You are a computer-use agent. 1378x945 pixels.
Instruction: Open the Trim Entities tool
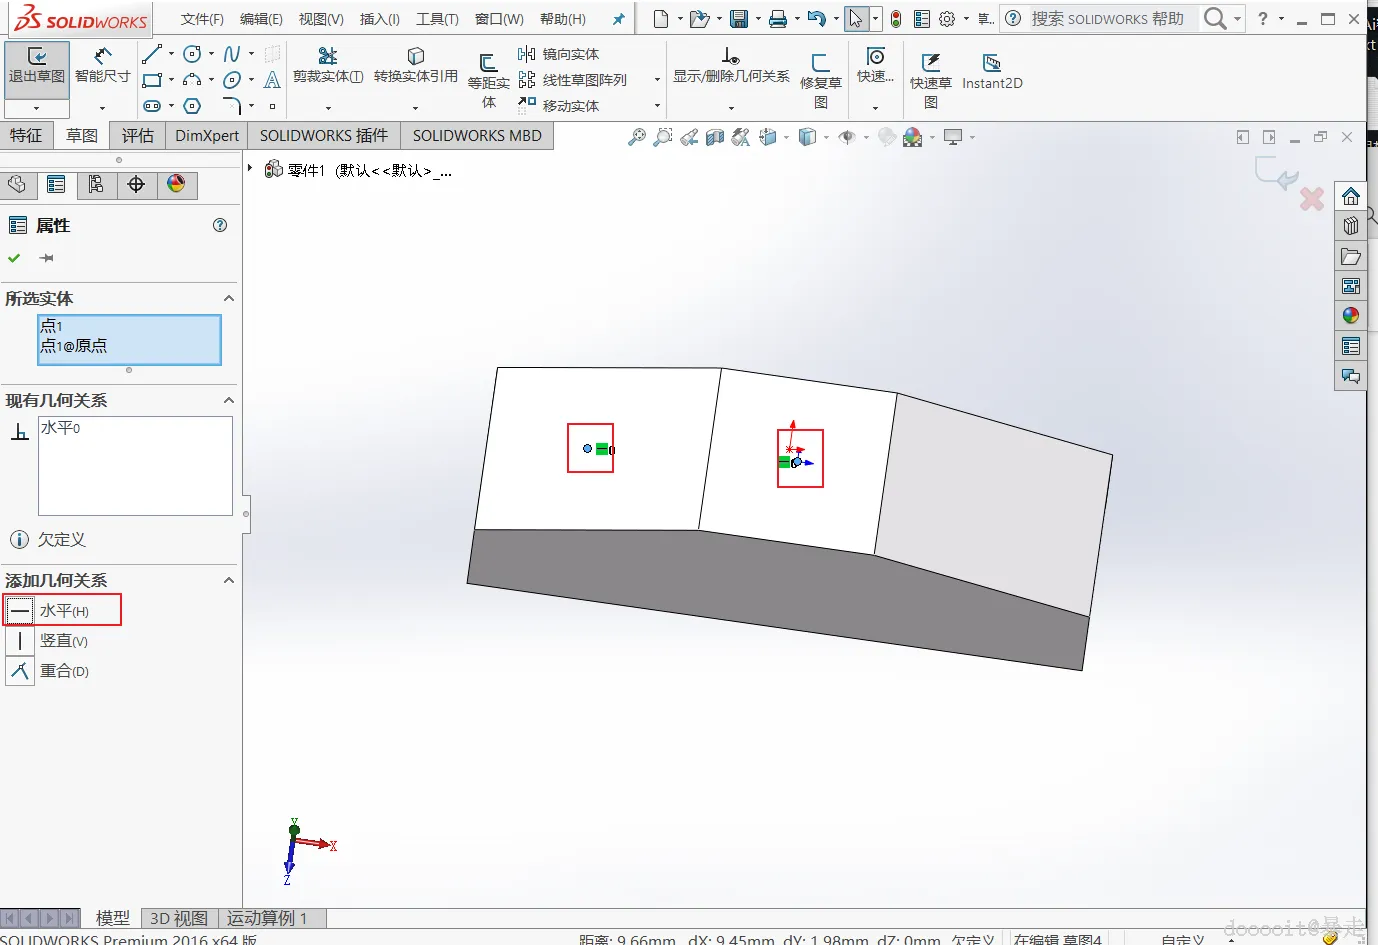point(327,65)
